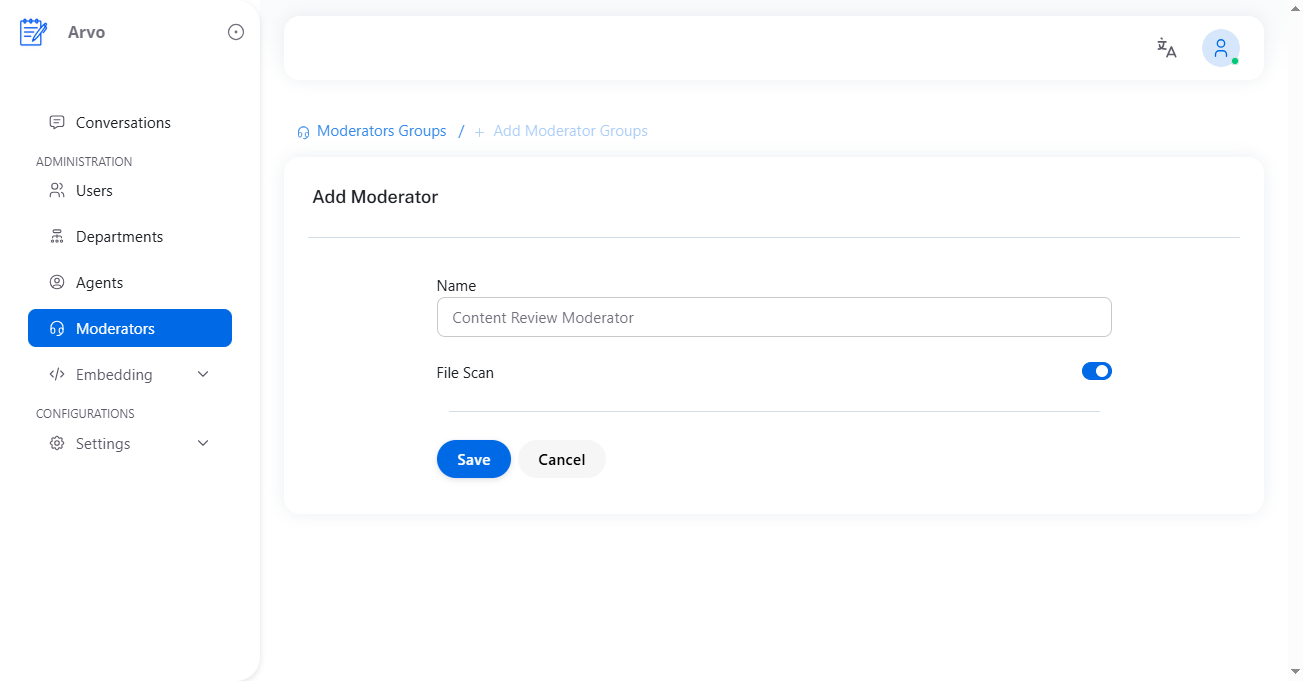1303x681 pixels.
Task: Open Departments via its sidebar icon
Action: click(57, 236)
